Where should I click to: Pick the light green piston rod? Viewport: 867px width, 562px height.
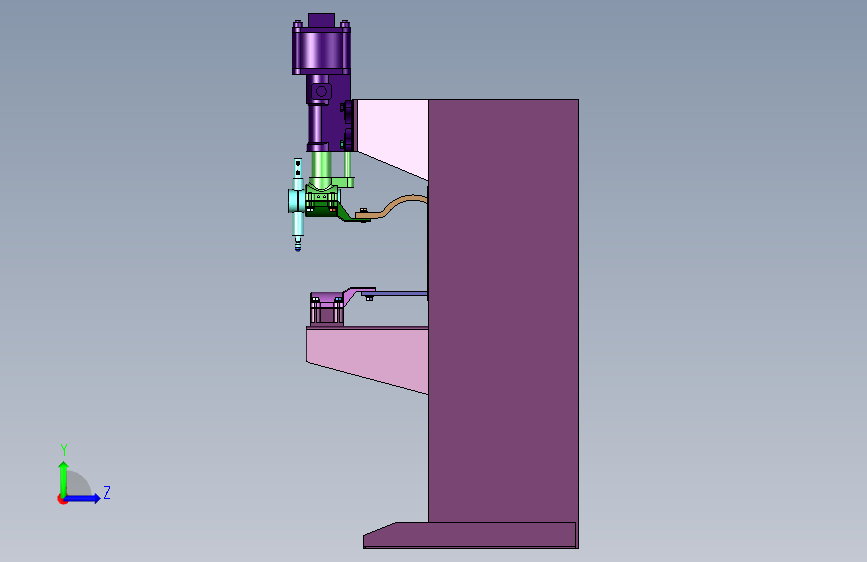click(x=321, y=164)
